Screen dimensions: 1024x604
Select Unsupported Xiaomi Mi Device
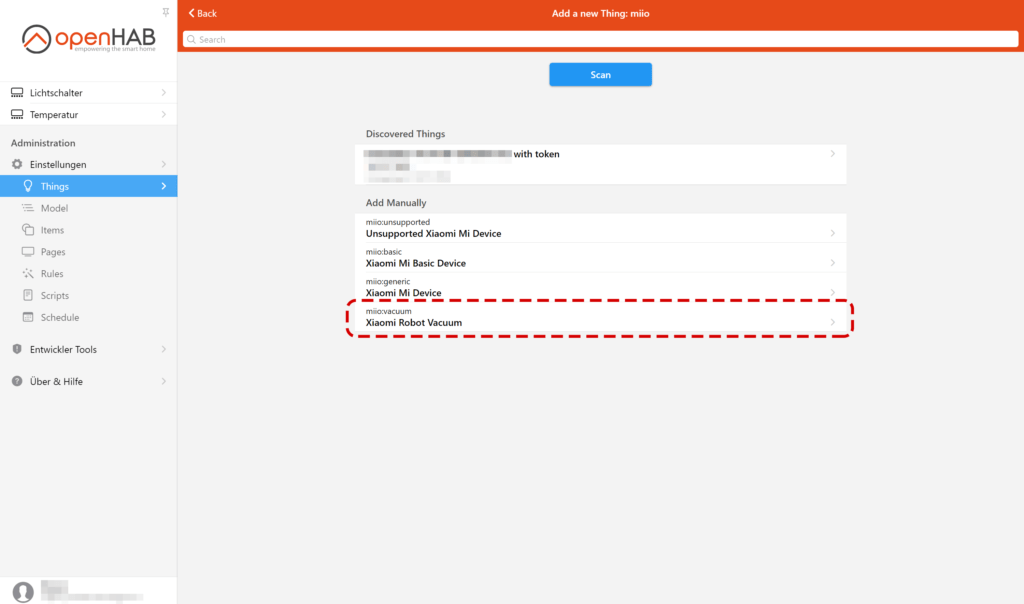point(600,228)
